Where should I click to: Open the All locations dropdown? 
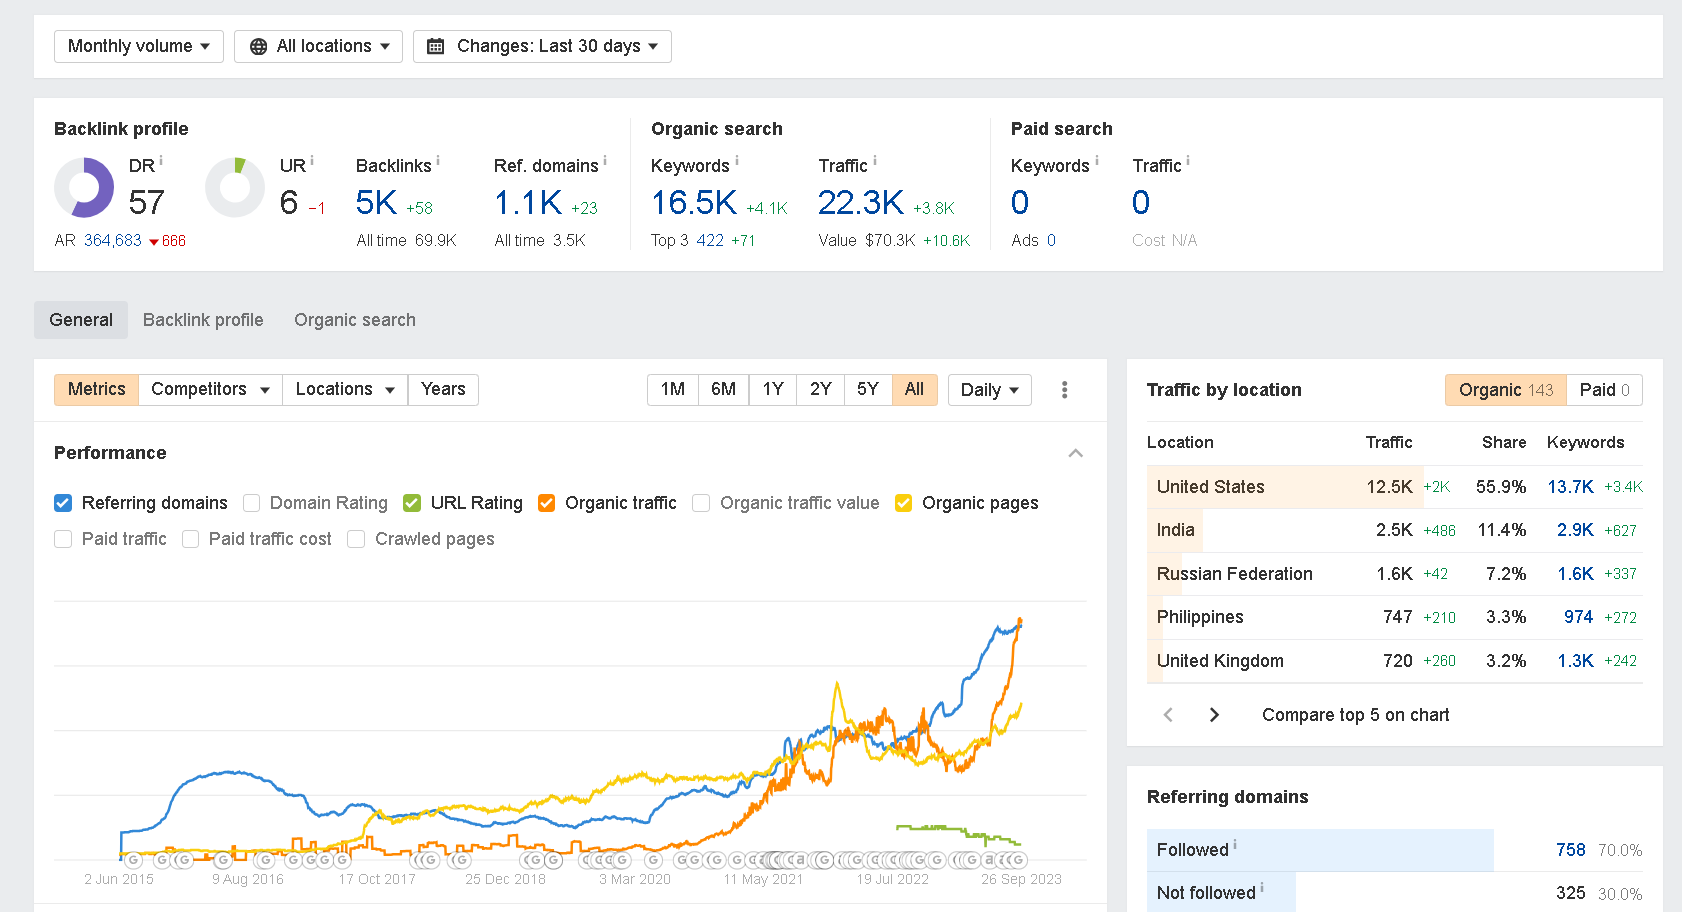318,46
